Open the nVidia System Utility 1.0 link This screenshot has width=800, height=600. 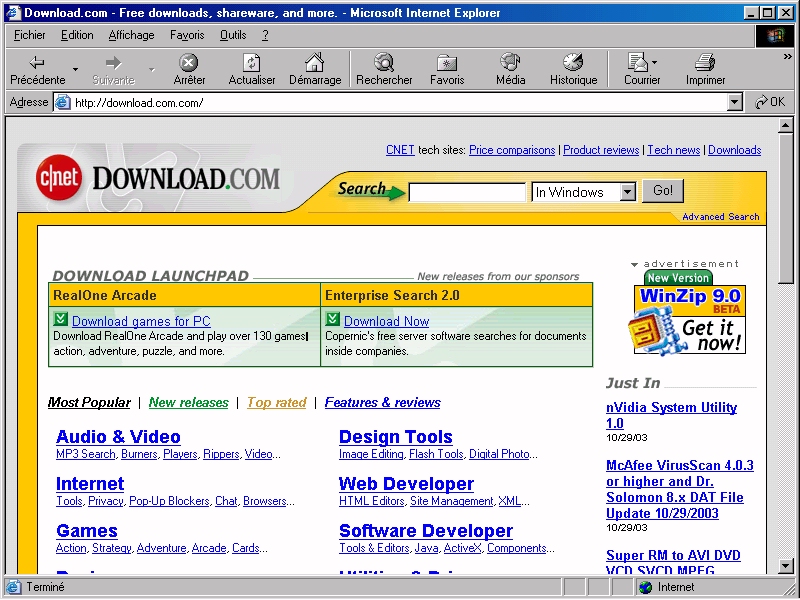(x=671, y=415)
